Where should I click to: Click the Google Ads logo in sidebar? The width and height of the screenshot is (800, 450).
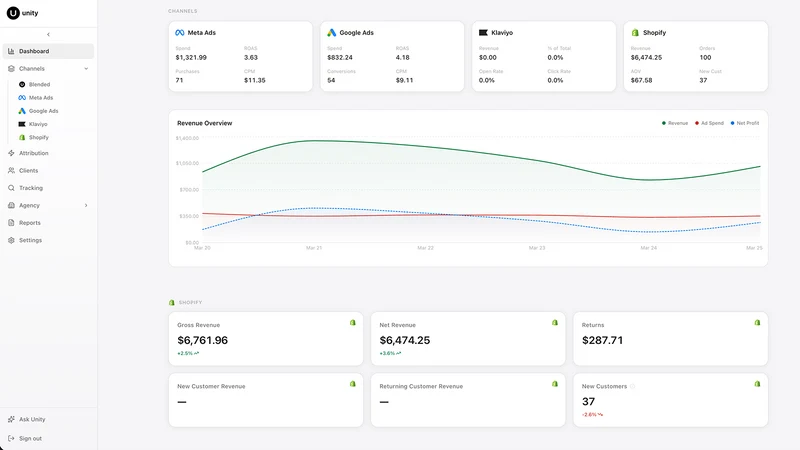(22, 111)
